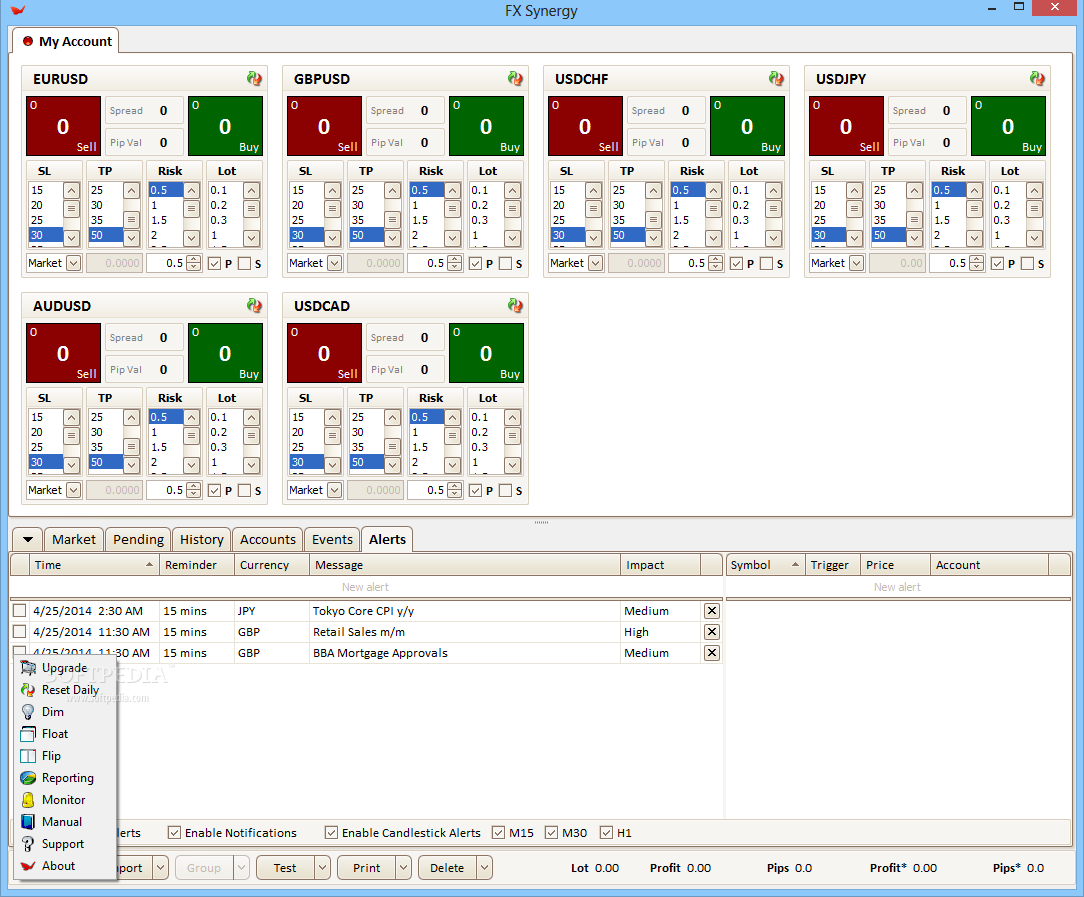Open GBPUSD Market order type dropdown
Screen dimensions: 1084x897
coord(335,263)
